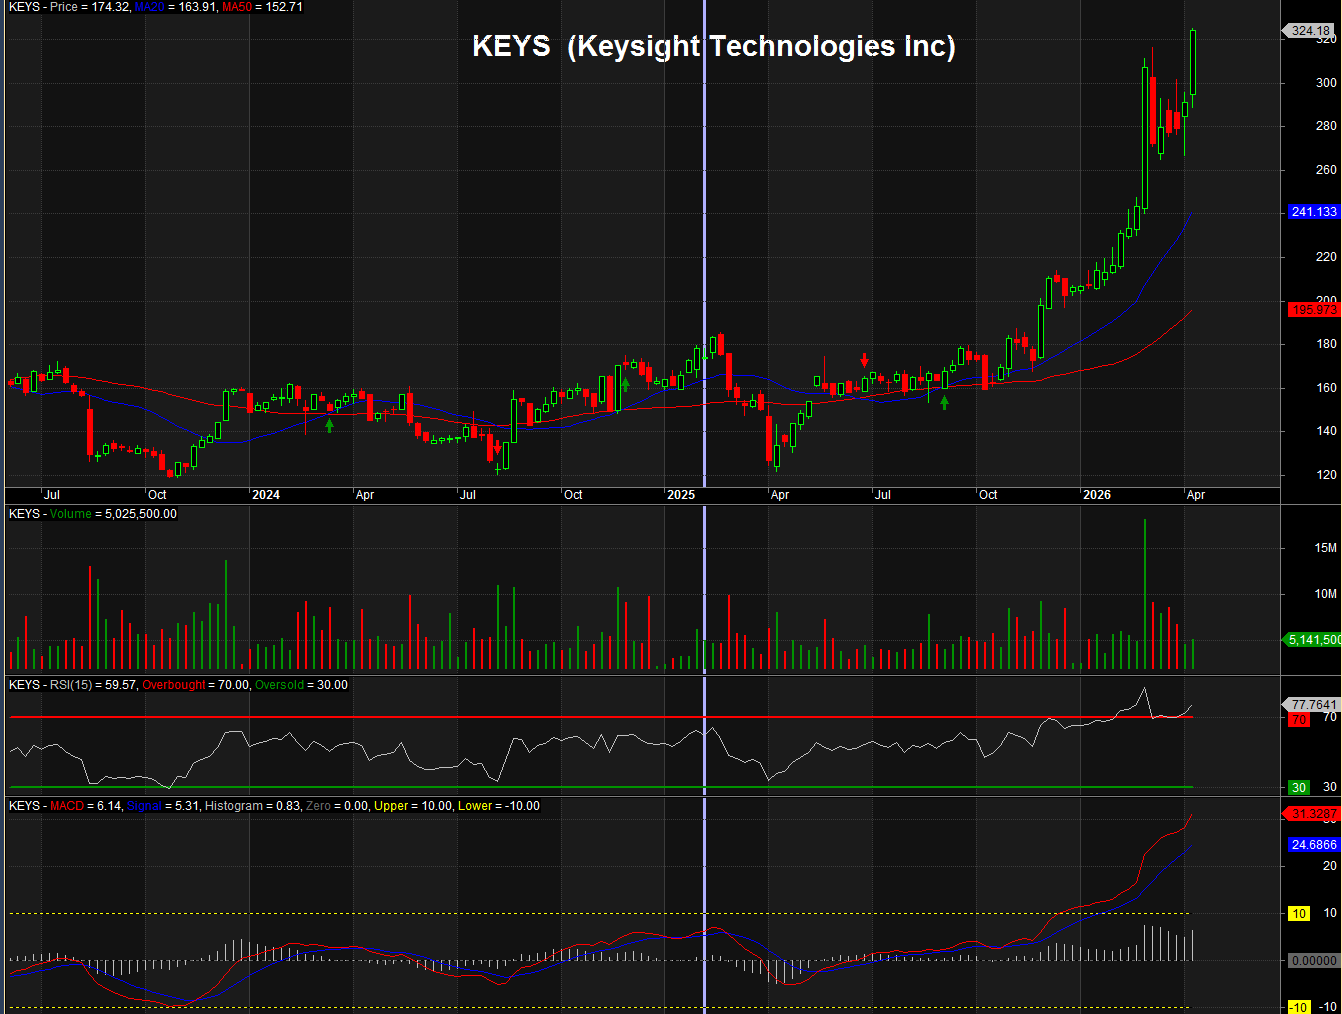Click the blue 24.6866 signal value tag

click(1313, 845)
